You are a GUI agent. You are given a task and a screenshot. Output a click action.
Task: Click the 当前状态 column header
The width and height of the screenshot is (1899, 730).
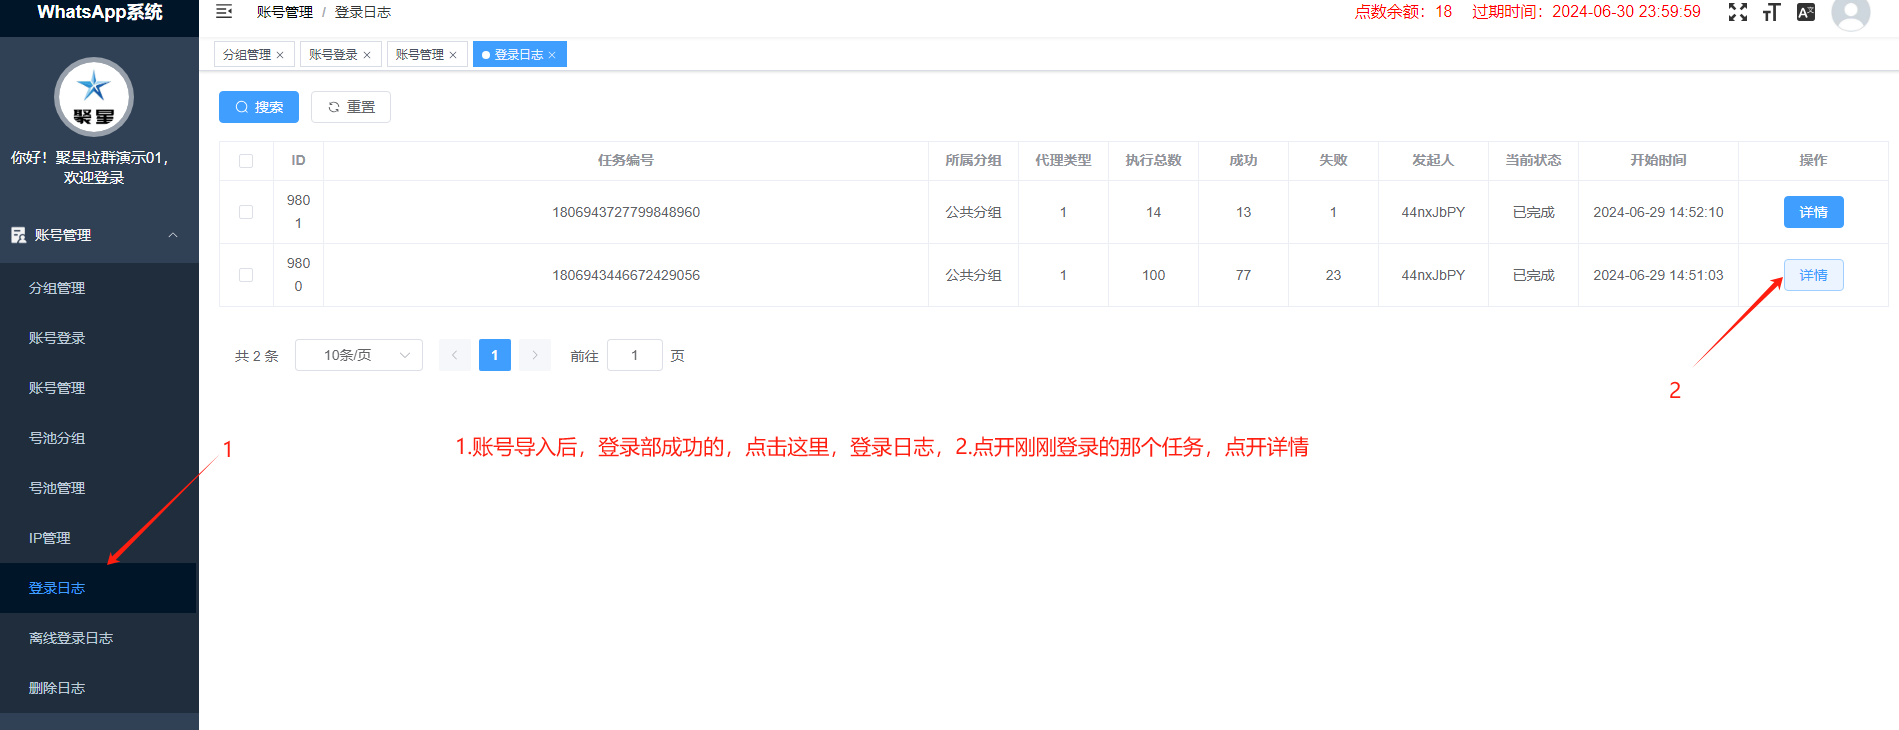click(x=1533, y=160)
